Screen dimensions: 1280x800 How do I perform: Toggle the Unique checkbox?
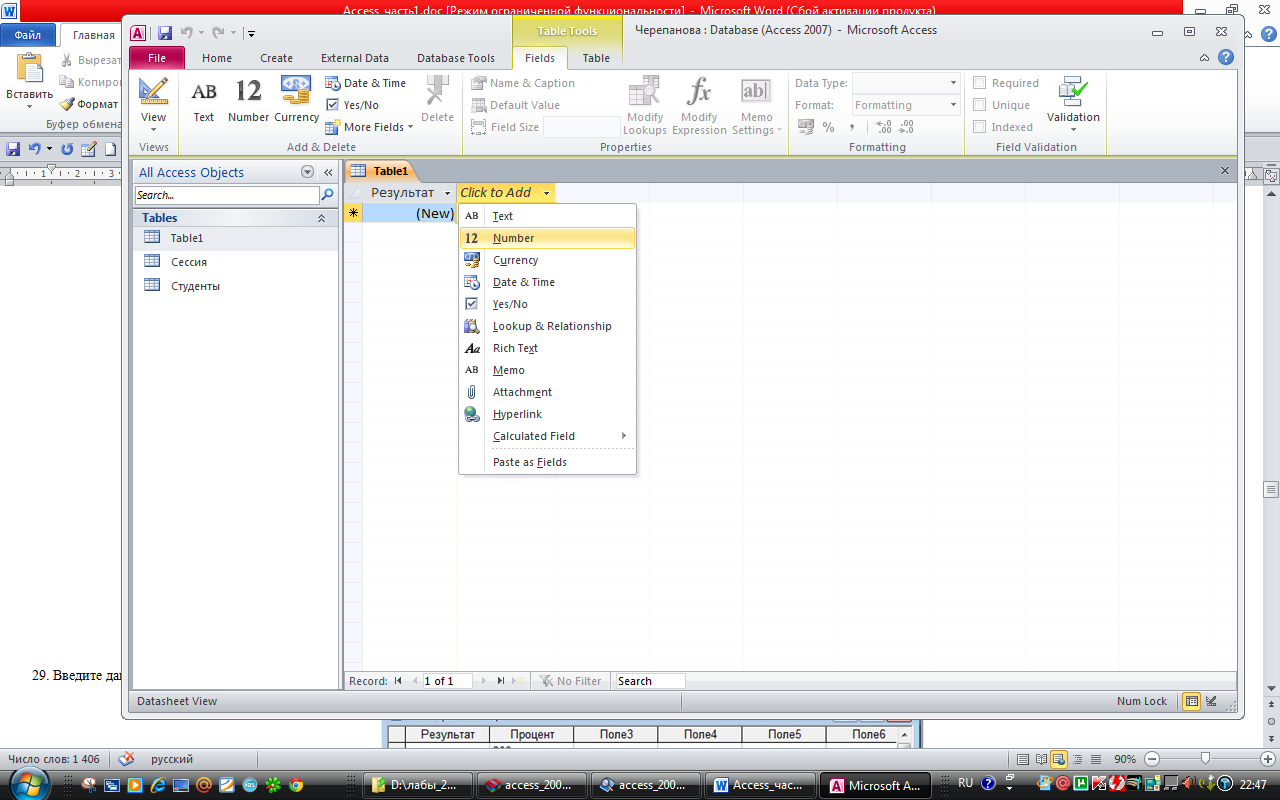(x=980, y=105)
